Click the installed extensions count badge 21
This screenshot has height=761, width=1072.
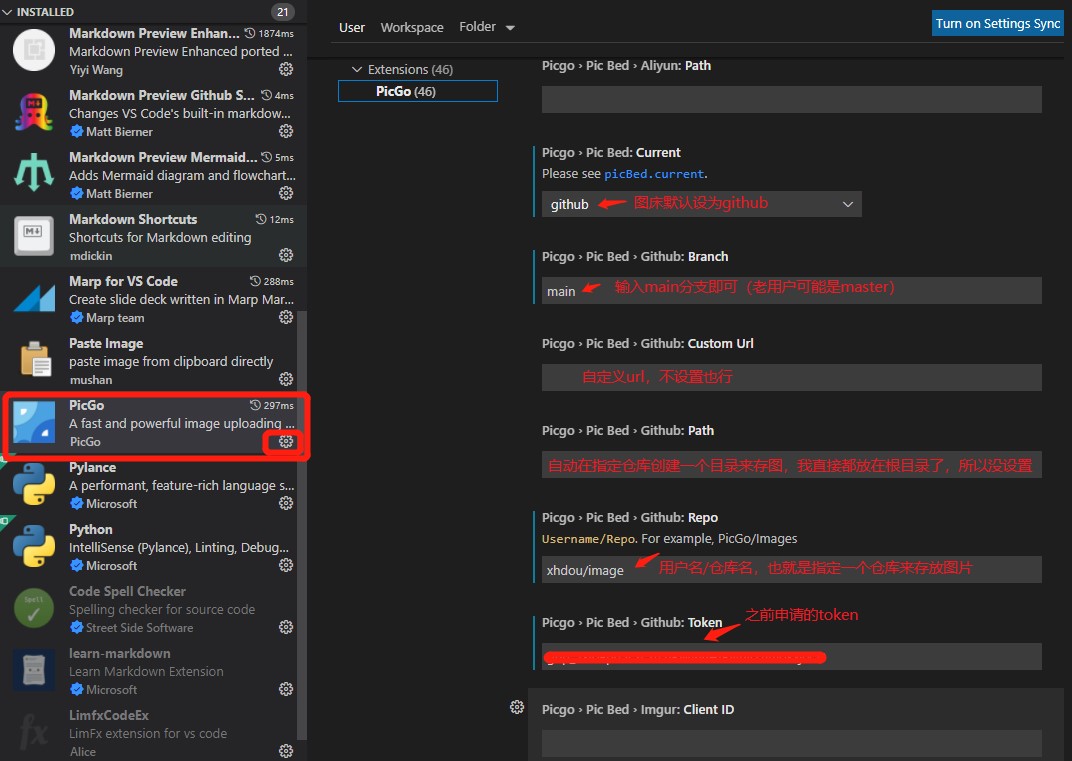pyautogui.click(x=282, y=12)
